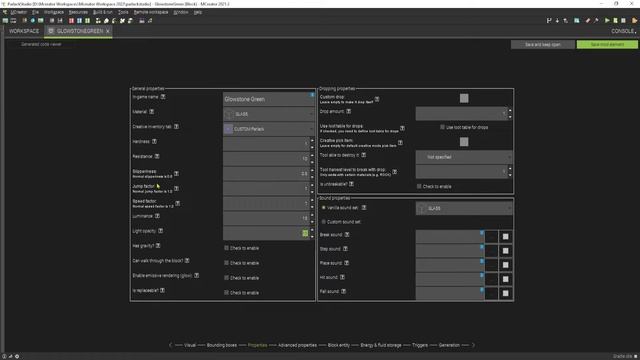Click the red toolbar icon left of the blue one
The image size is (640, 360).
point(71,20)
